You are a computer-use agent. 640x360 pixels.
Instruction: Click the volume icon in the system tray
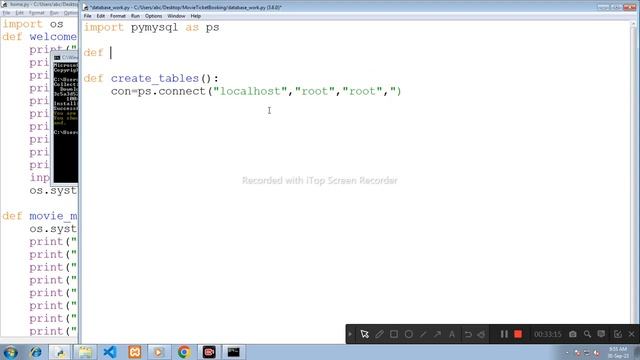pos(597,353)
